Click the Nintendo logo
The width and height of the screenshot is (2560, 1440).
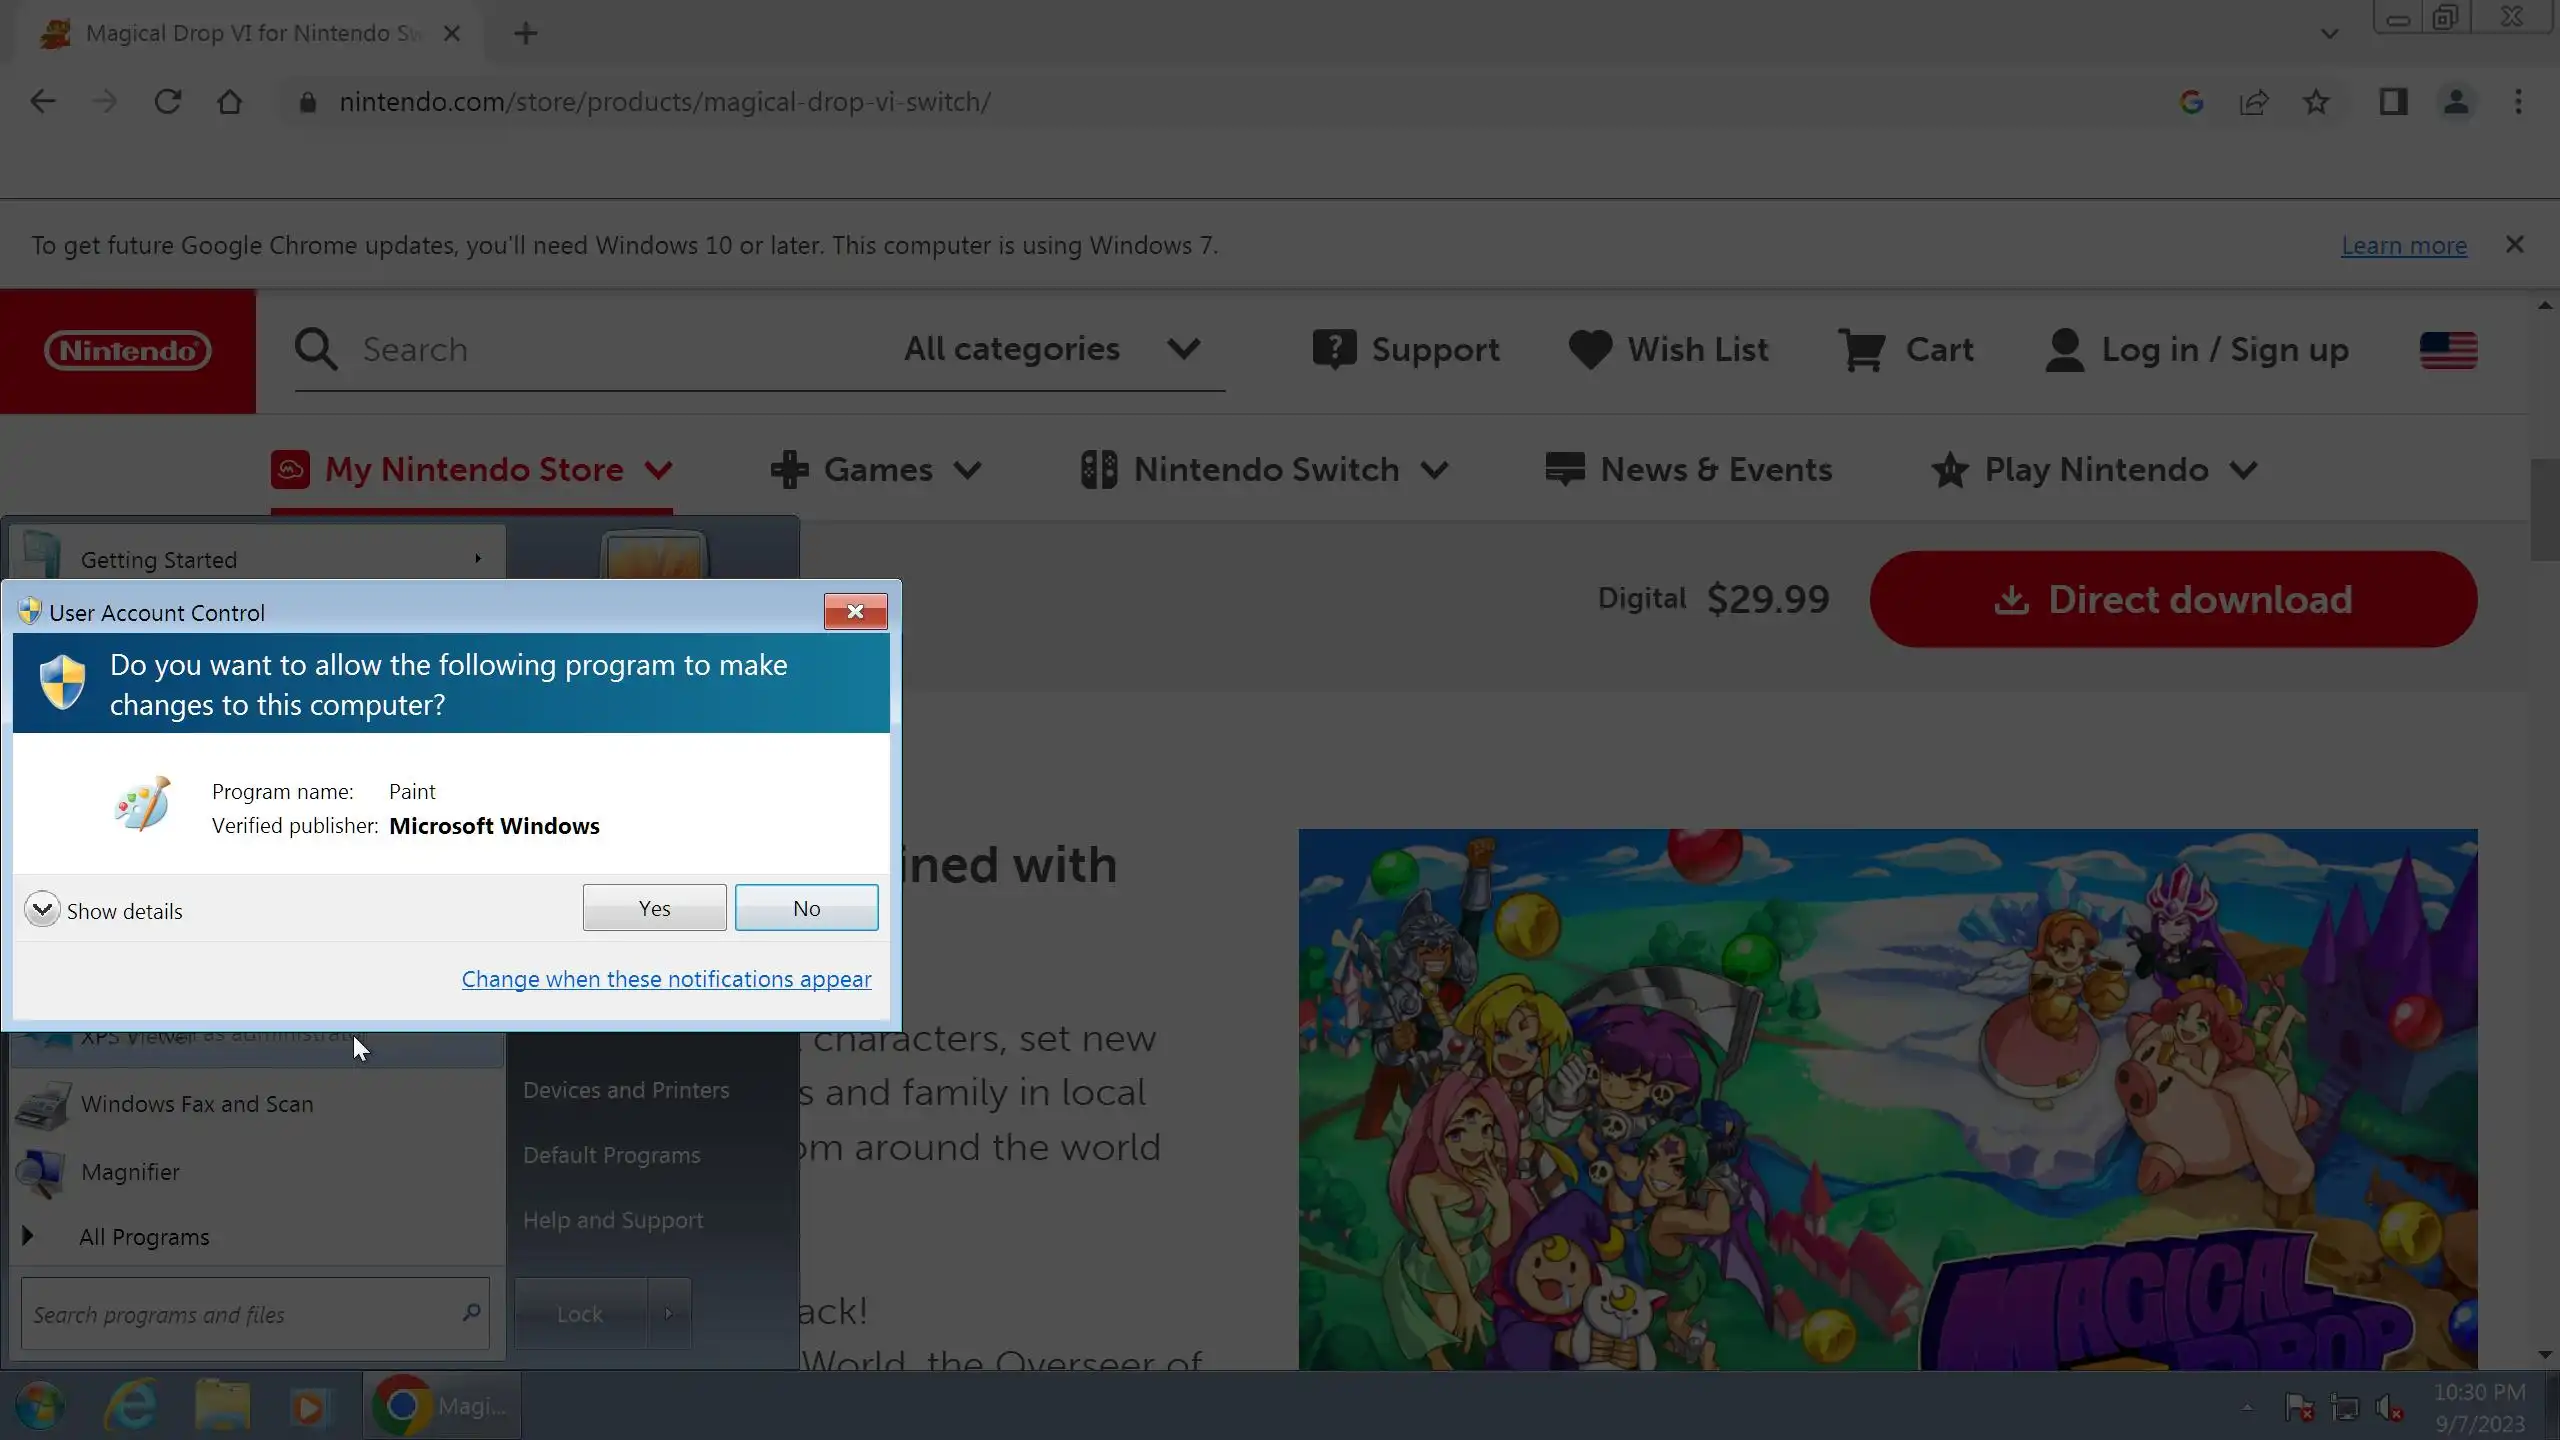(128, 351)
